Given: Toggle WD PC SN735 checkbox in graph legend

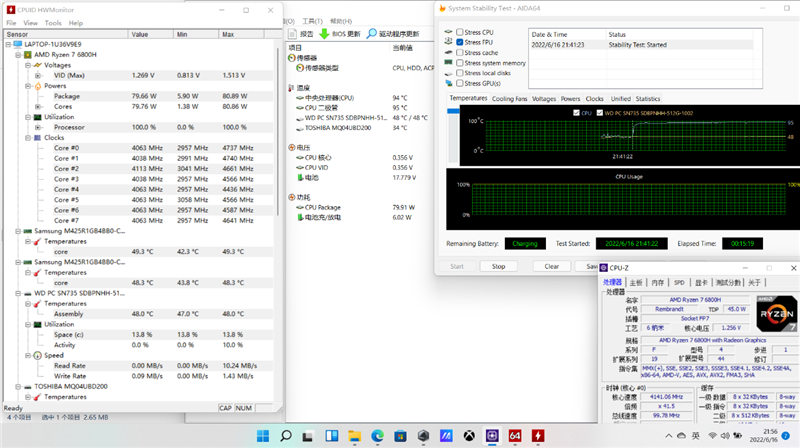Looking at the screenshot, I should (600, 113).
